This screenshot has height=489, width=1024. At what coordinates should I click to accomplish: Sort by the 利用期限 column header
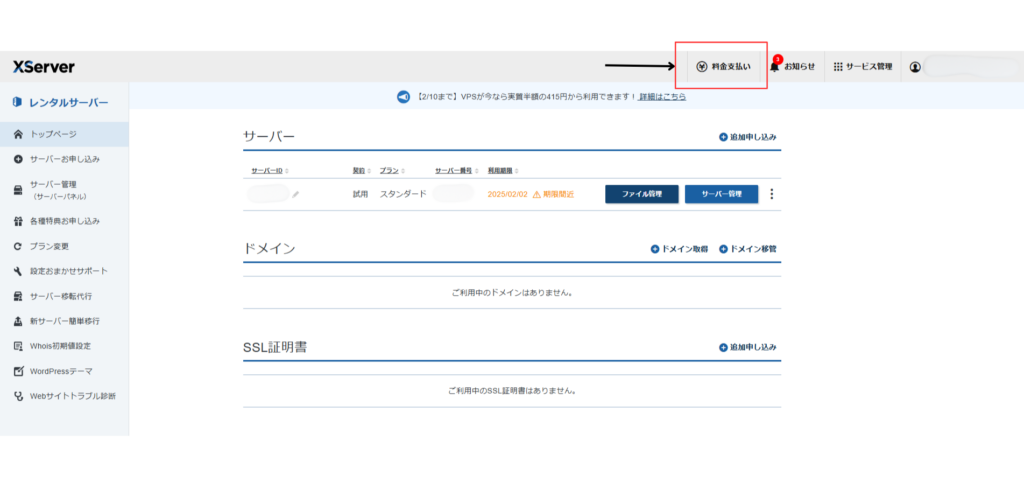pos(501,171)
